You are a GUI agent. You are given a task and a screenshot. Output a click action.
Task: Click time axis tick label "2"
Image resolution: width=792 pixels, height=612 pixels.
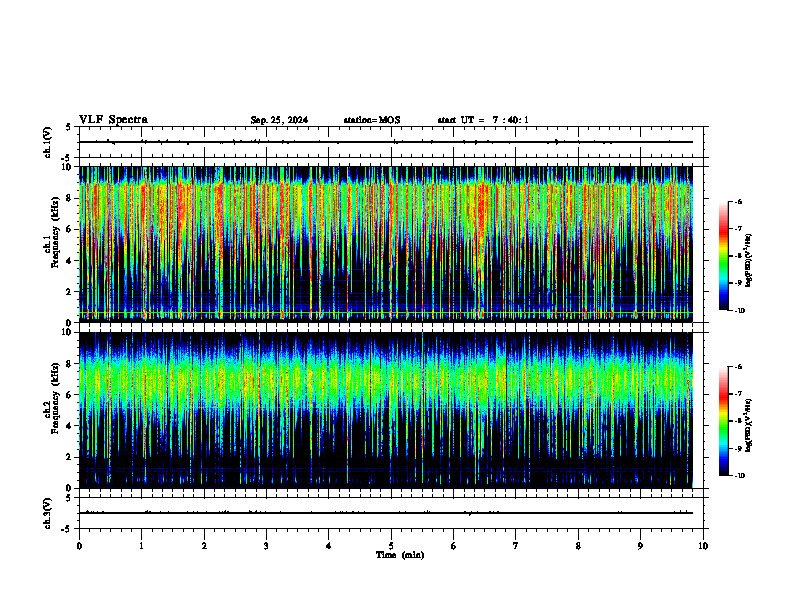pos(204,546)
